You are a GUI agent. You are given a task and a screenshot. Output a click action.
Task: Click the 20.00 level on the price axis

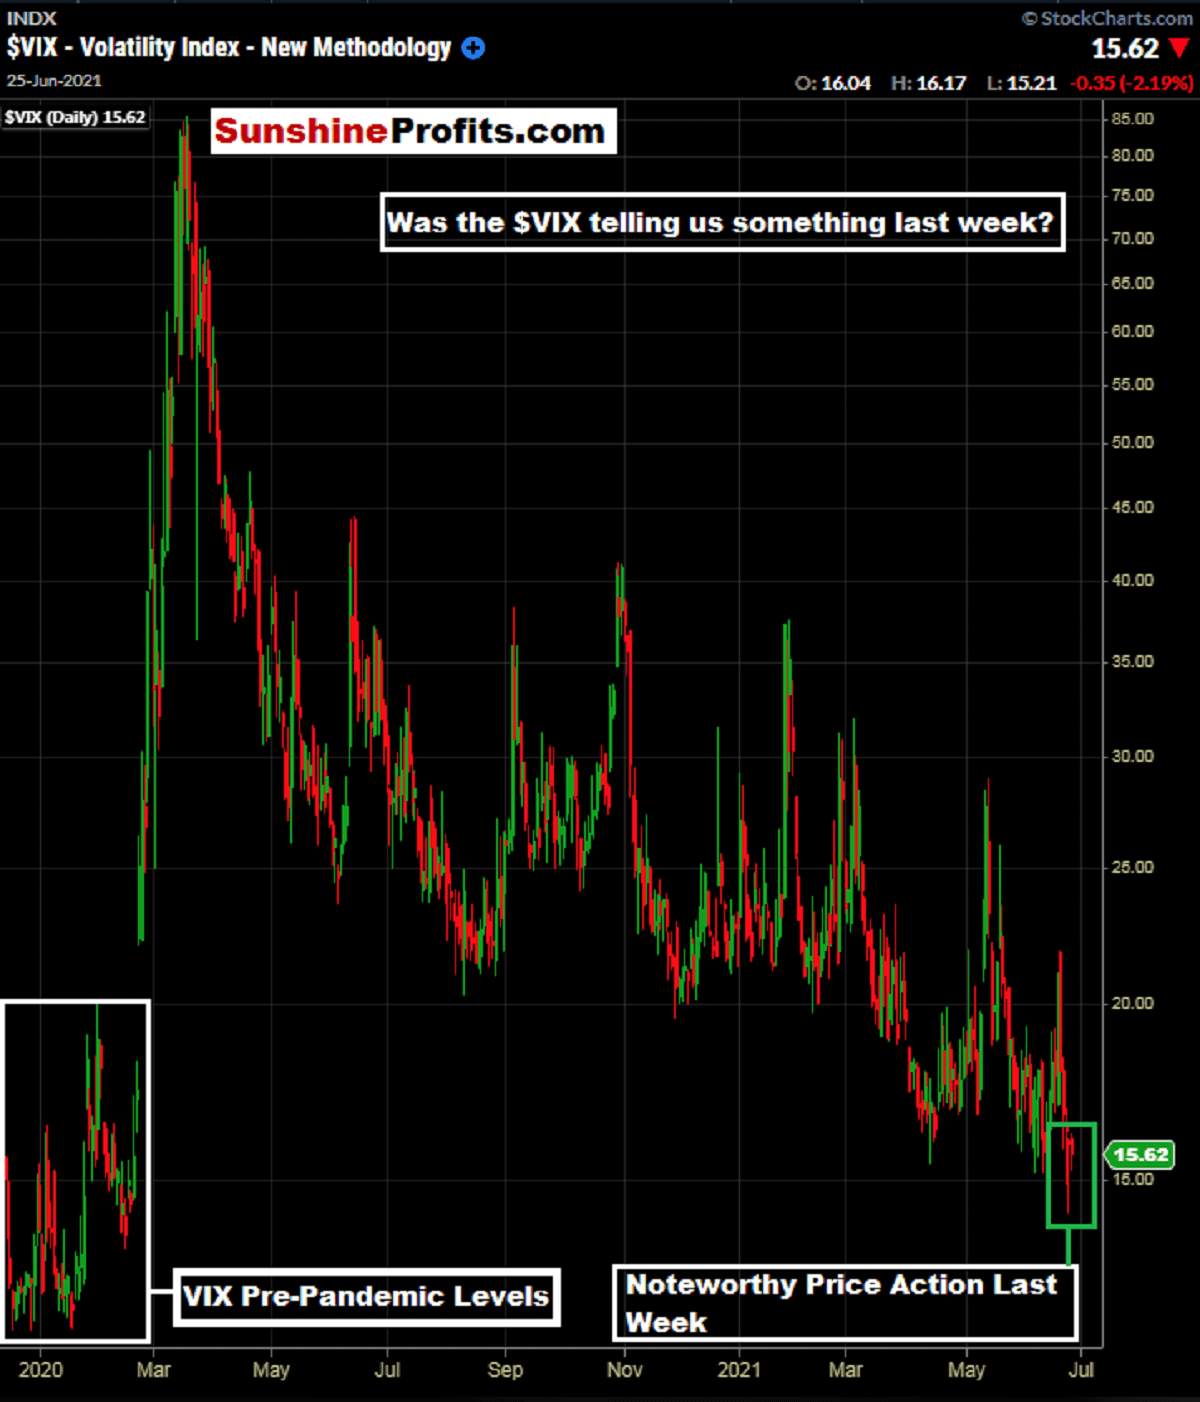[x=1132, y=1003]
